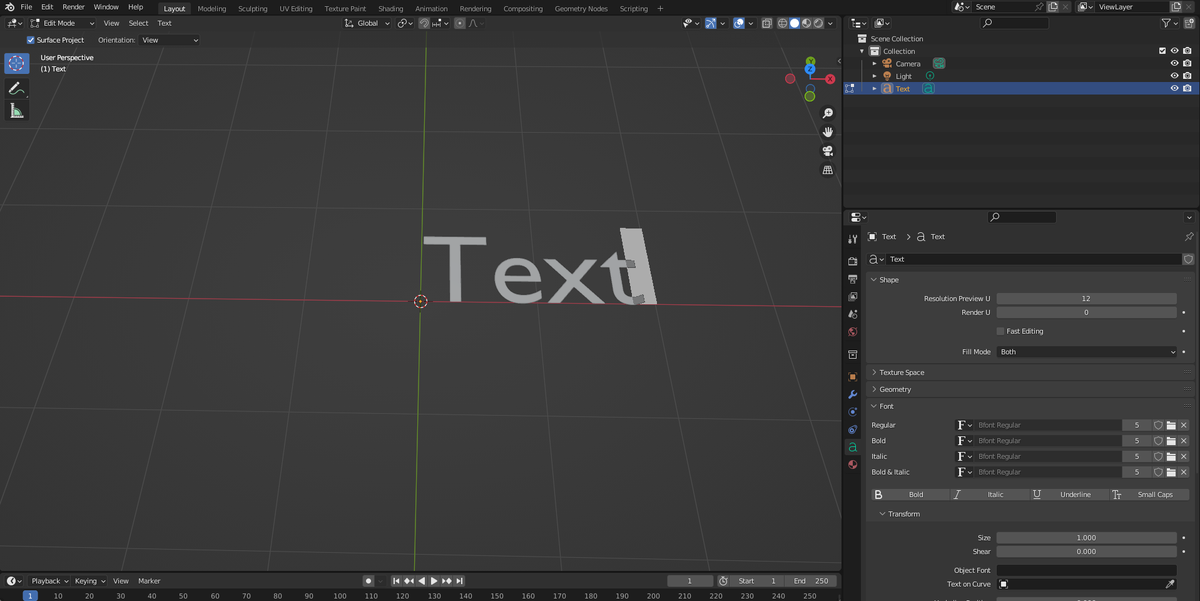Open the Material properties tab
1200x601 pixels.
pyautogui.click(x=853, y=465)
